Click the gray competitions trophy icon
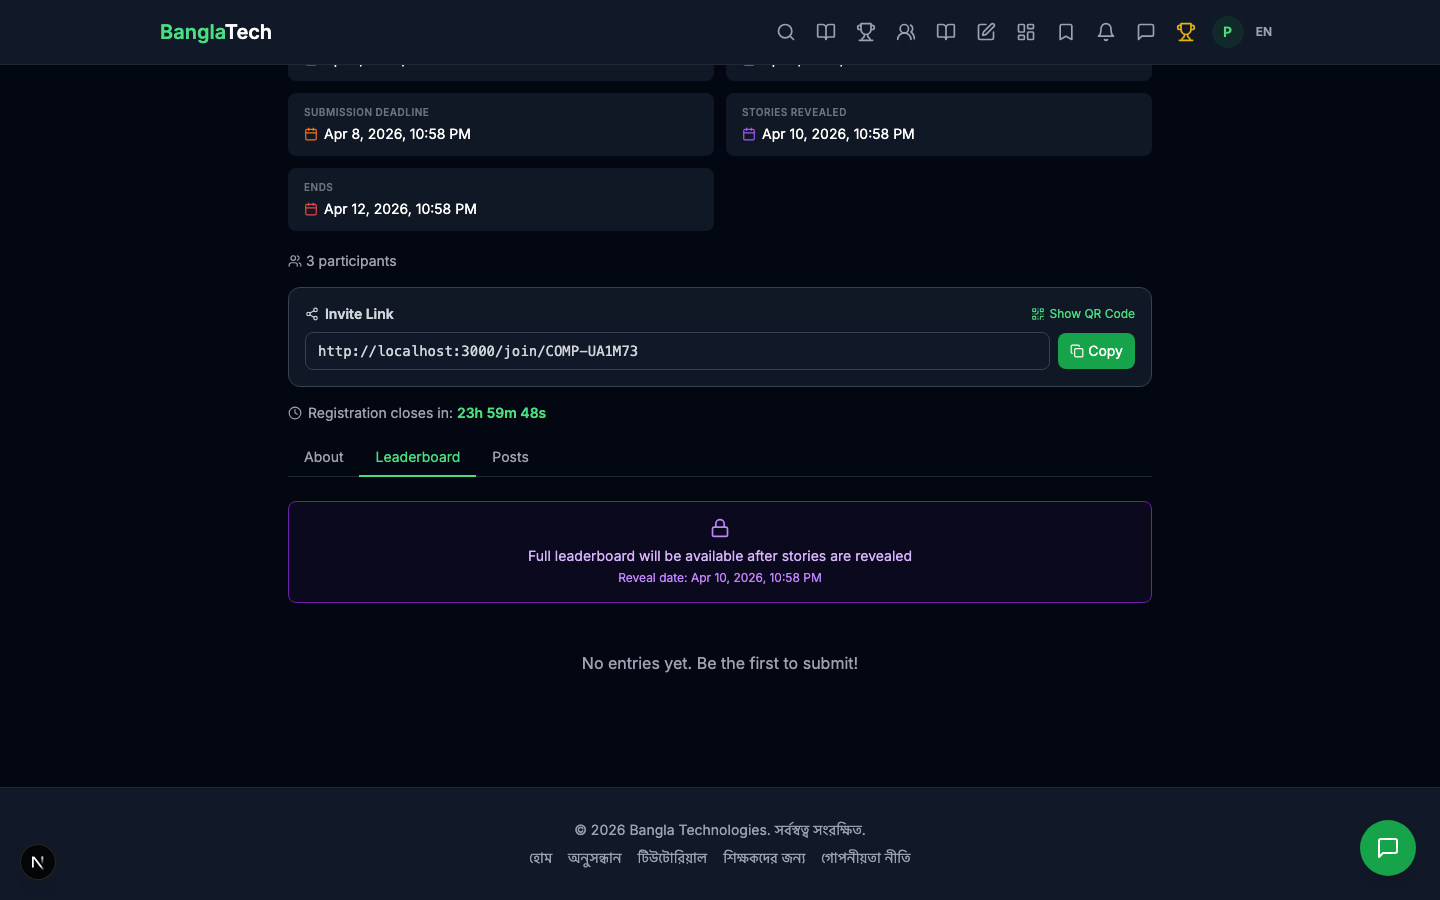Screen dimensions: 1440x900 coord(866,32)
